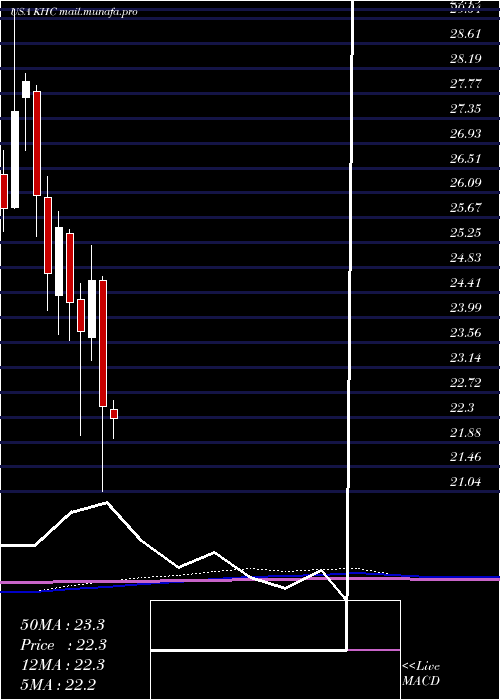Click the 12MA : 22.3 readout

pyautogui.click(x=62, y=665)
